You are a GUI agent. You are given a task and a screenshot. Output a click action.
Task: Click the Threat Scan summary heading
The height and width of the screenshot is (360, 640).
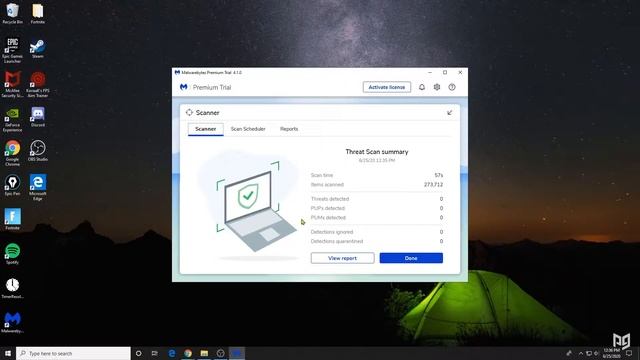click(x=377, y=152)
